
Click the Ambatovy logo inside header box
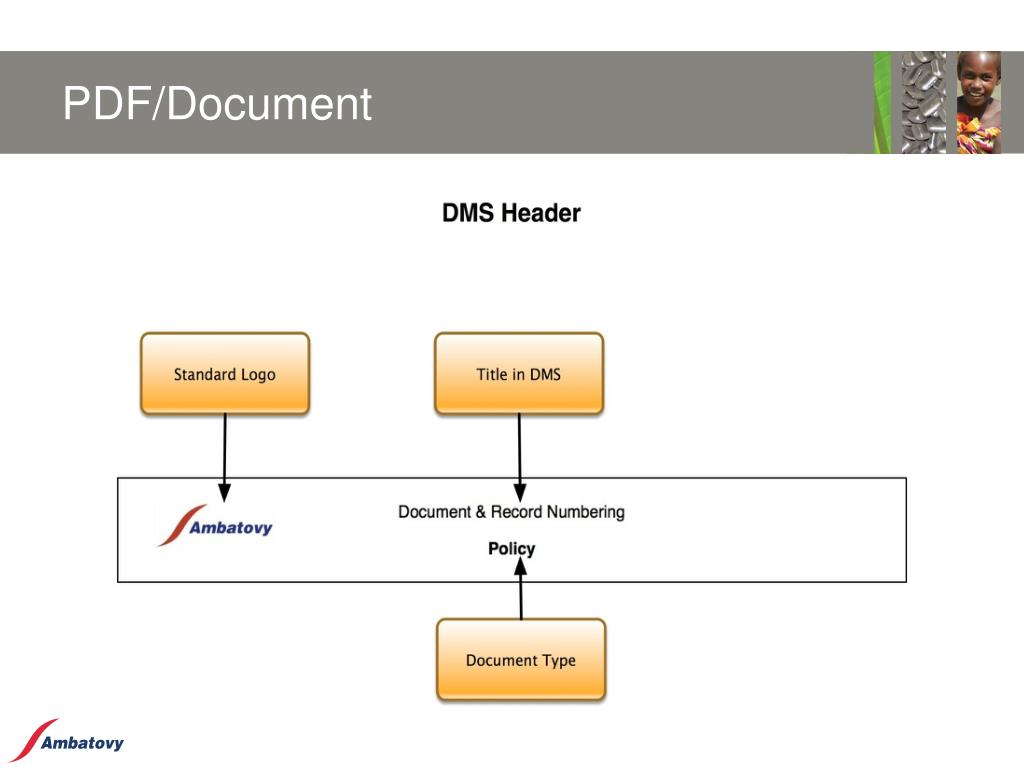pos(215,525)
